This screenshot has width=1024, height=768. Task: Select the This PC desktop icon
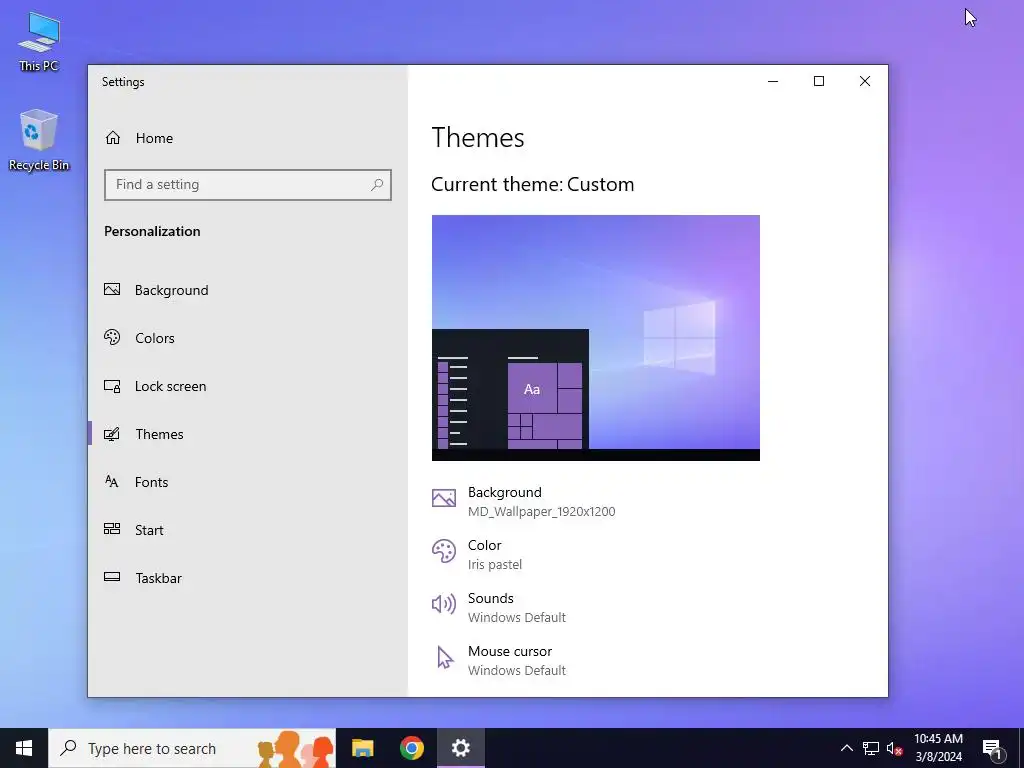tap(39, 41)
